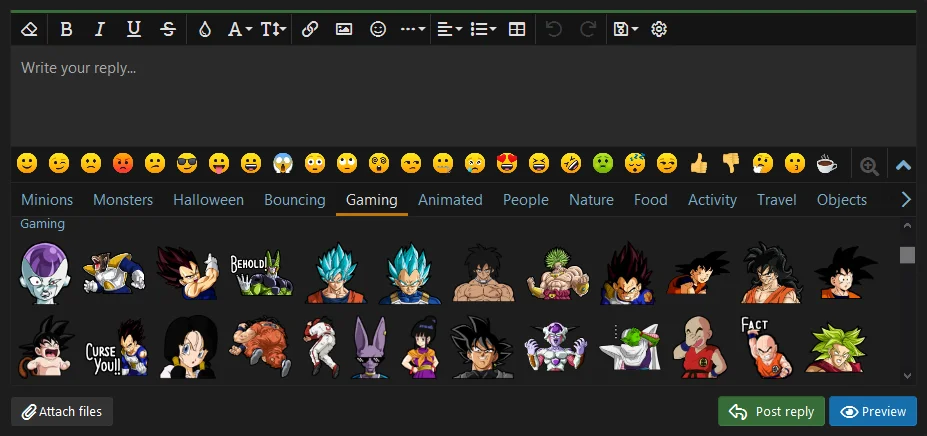Screen dimensions: 927x436
Task: Open the text Alignment dropdown
Action: tap(449, 30)
